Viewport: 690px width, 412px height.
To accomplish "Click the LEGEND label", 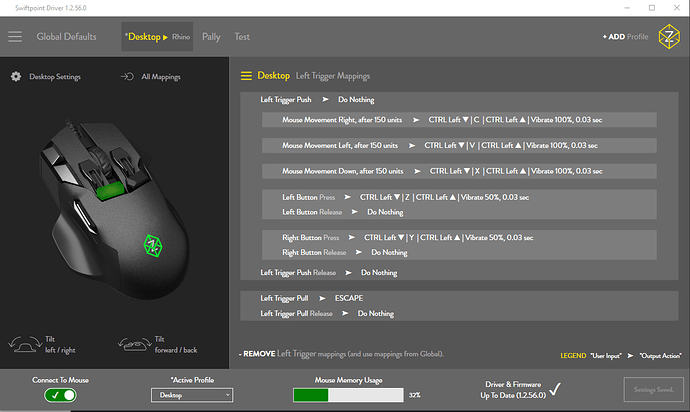I will pos(573,355).
